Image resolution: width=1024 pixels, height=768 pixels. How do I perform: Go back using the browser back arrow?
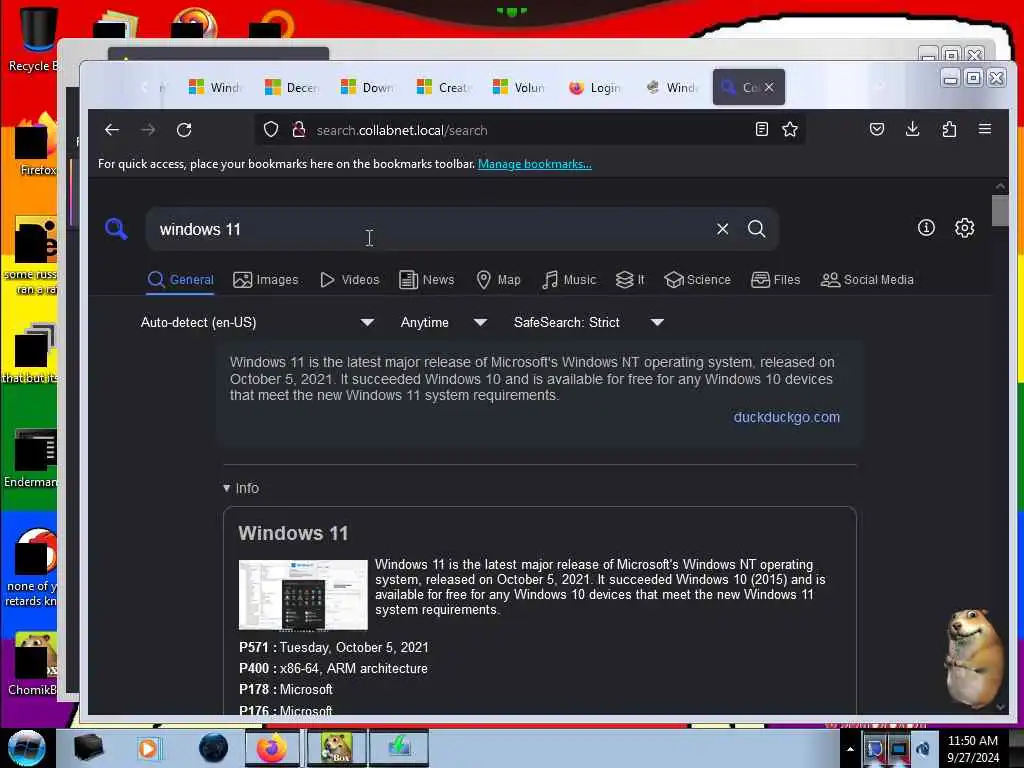pos(112,130)
